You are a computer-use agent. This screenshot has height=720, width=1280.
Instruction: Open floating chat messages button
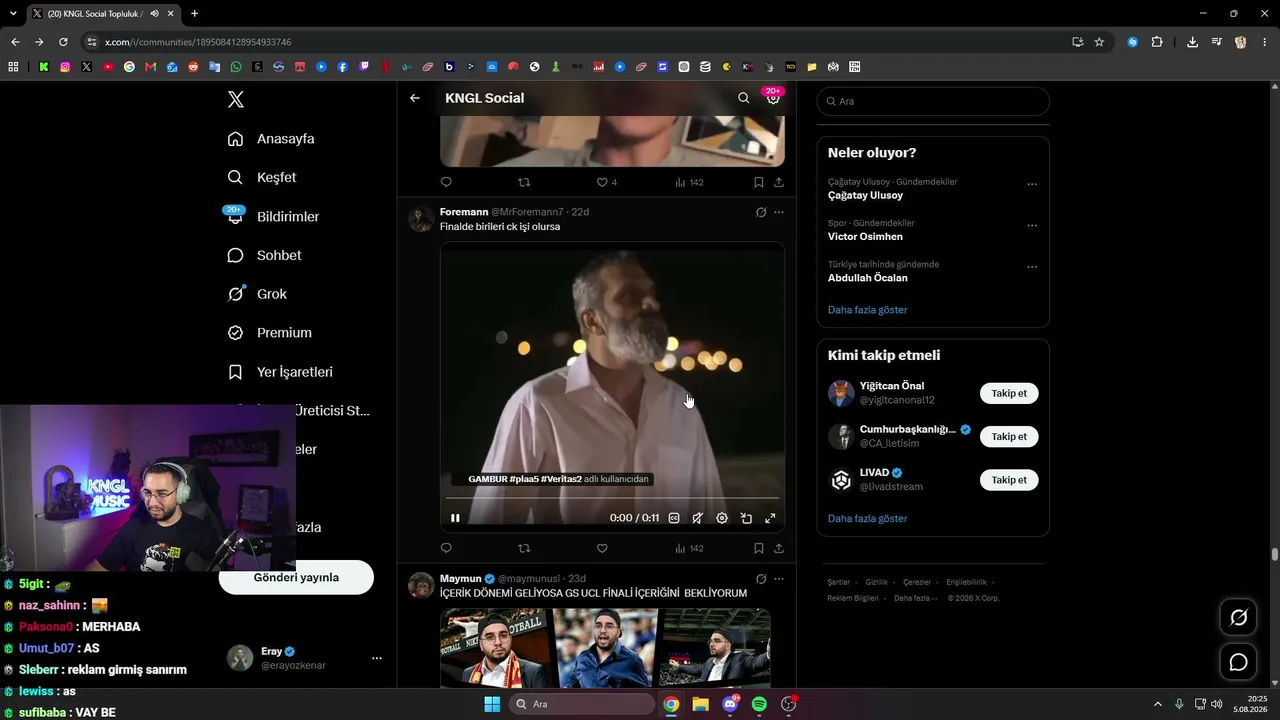pos(1238,662)
